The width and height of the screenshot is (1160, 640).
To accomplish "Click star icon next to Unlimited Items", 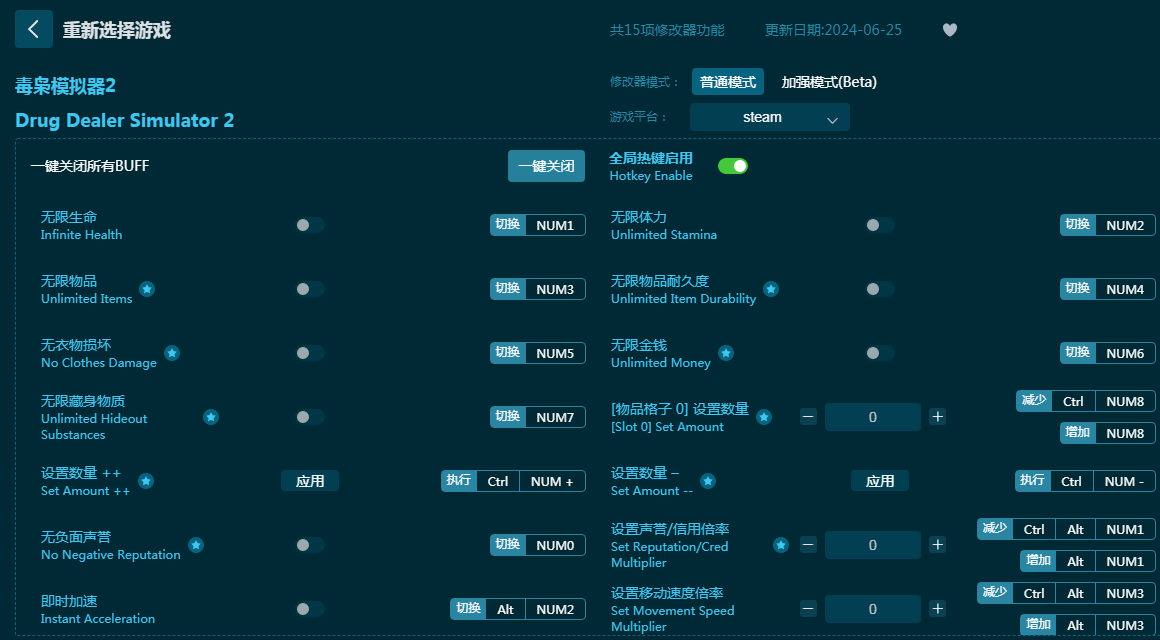I will click(147, 289).
